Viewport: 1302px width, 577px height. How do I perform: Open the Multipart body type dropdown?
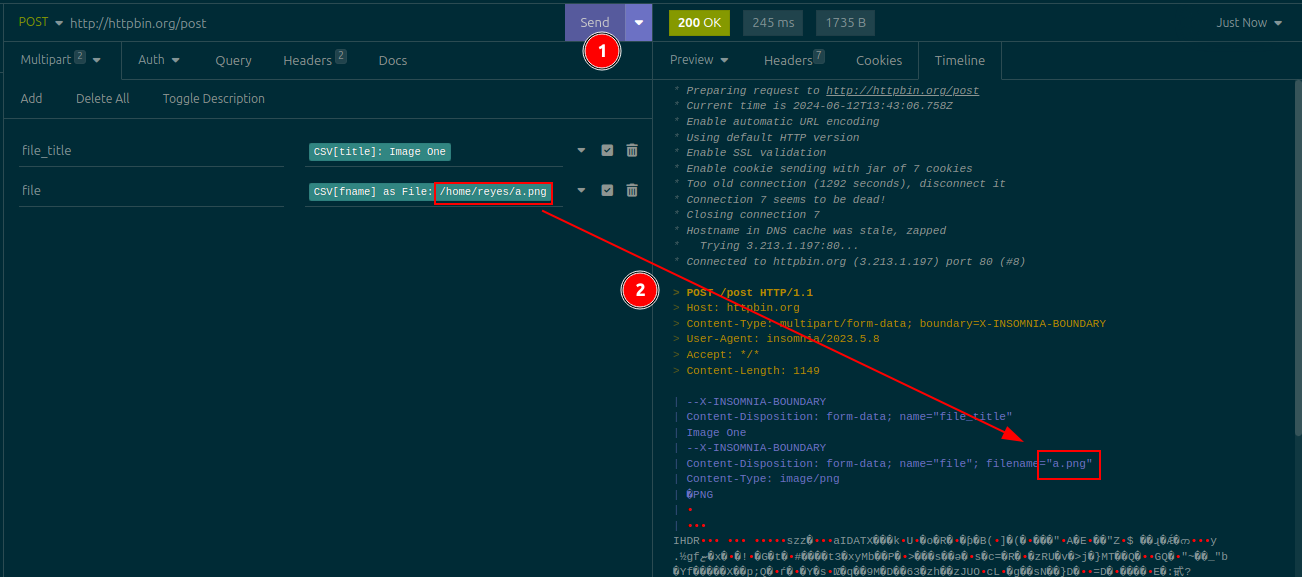[x=61, y=60]
